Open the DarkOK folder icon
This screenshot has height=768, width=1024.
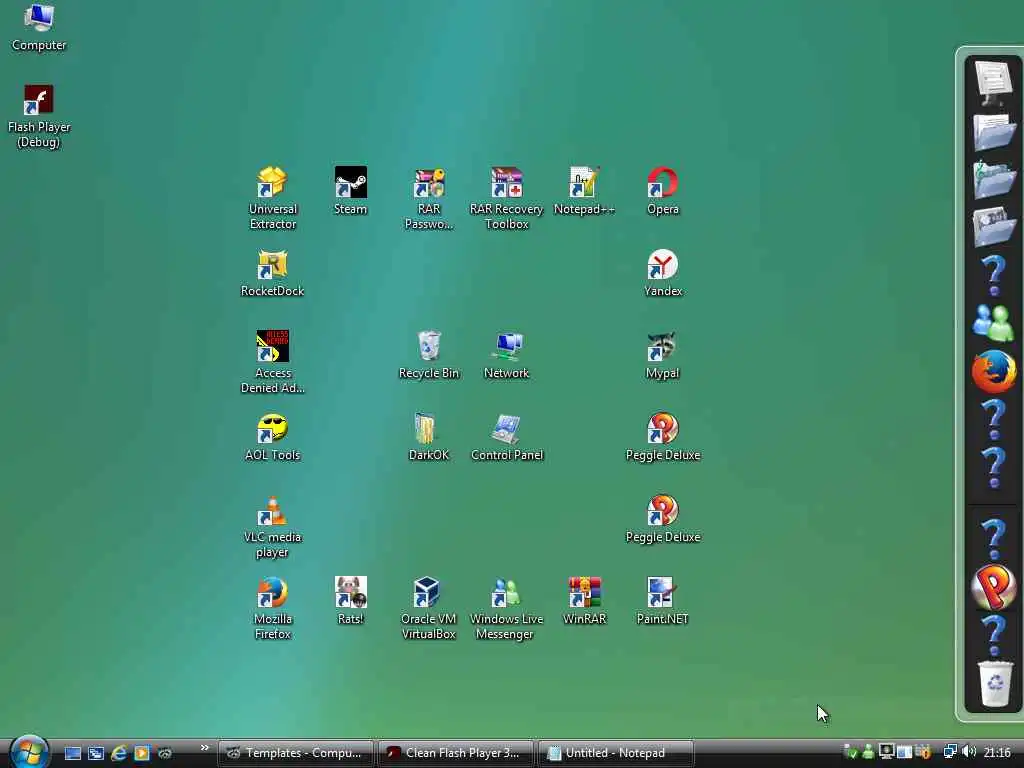click(x=428, y=437)
